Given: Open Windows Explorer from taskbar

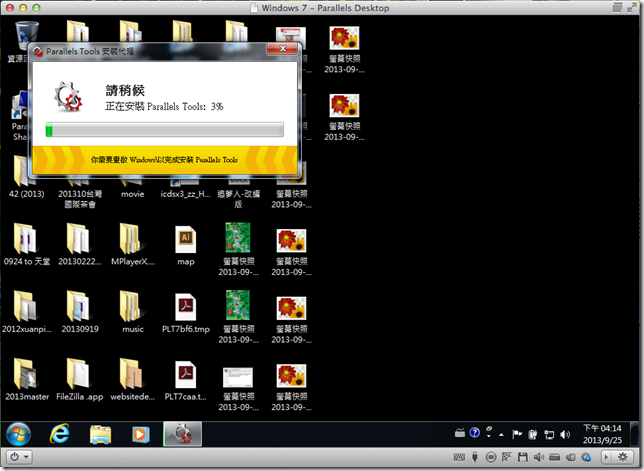Looking at the screenshot, I should coord(101,434).
